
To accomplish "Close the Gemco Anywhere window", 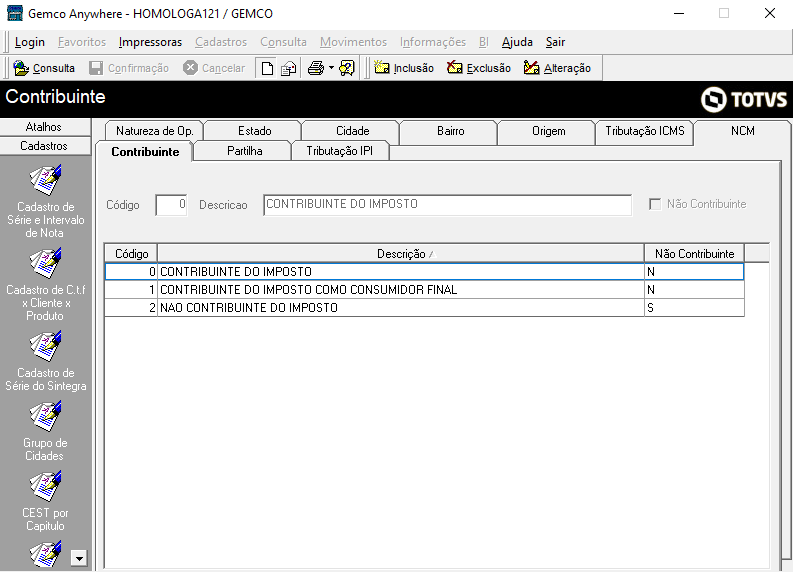I will point(770,13).
